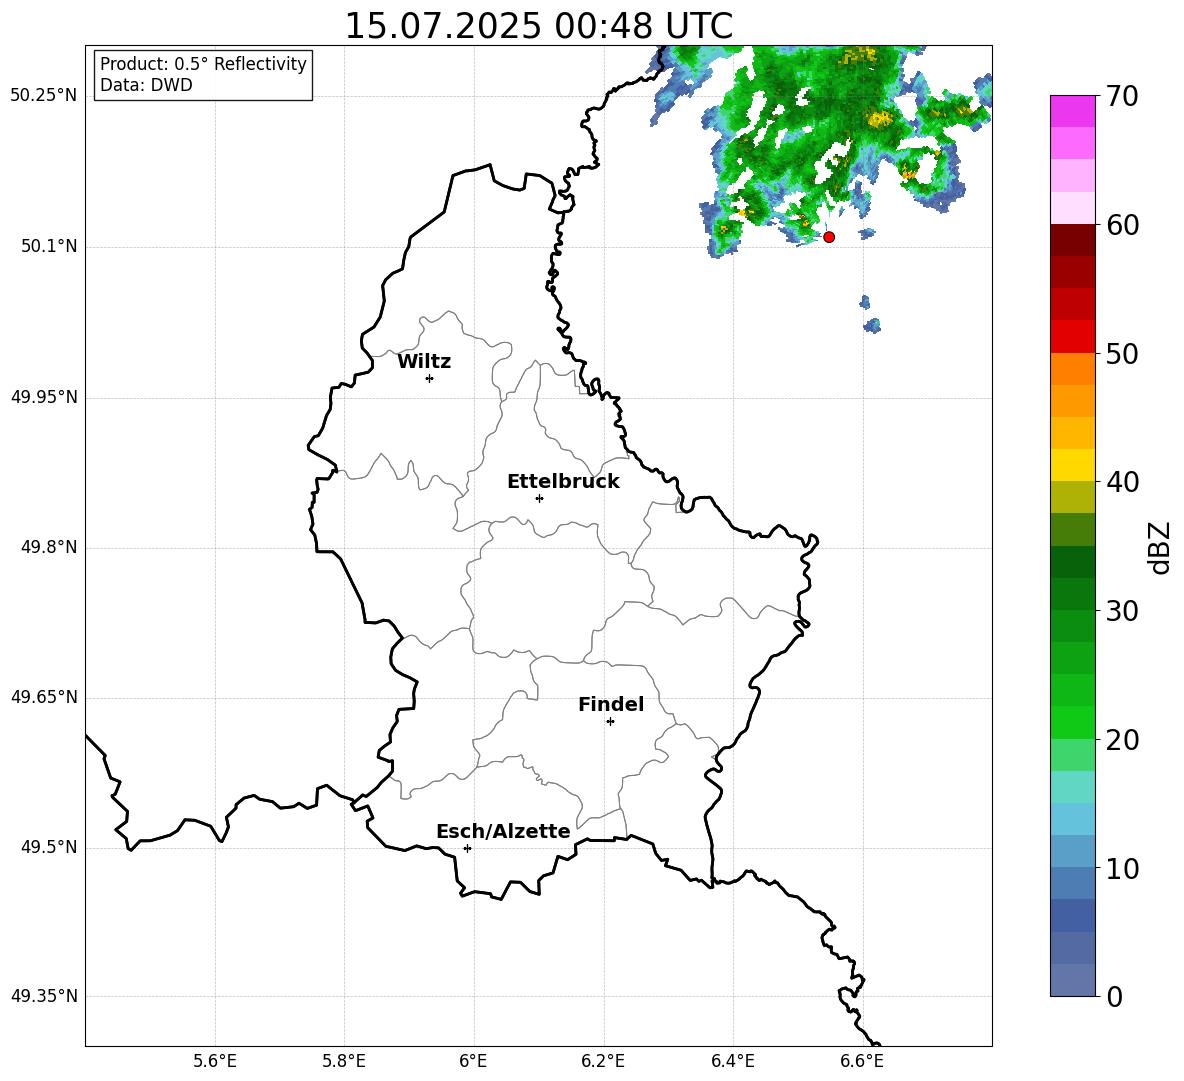Click the bright green swatch above 20
Screen dimensions: 1184x1081
(1073, 722)
